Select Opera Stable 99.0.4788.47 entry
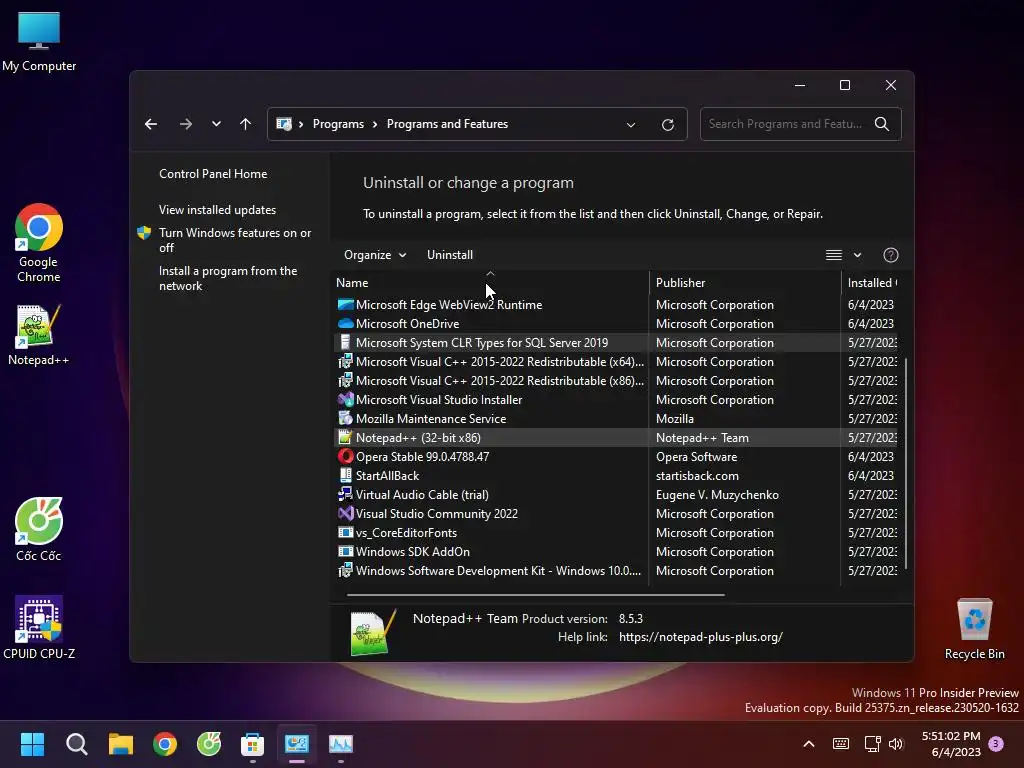Viewport: 1024px width, 768px height. 616,456
